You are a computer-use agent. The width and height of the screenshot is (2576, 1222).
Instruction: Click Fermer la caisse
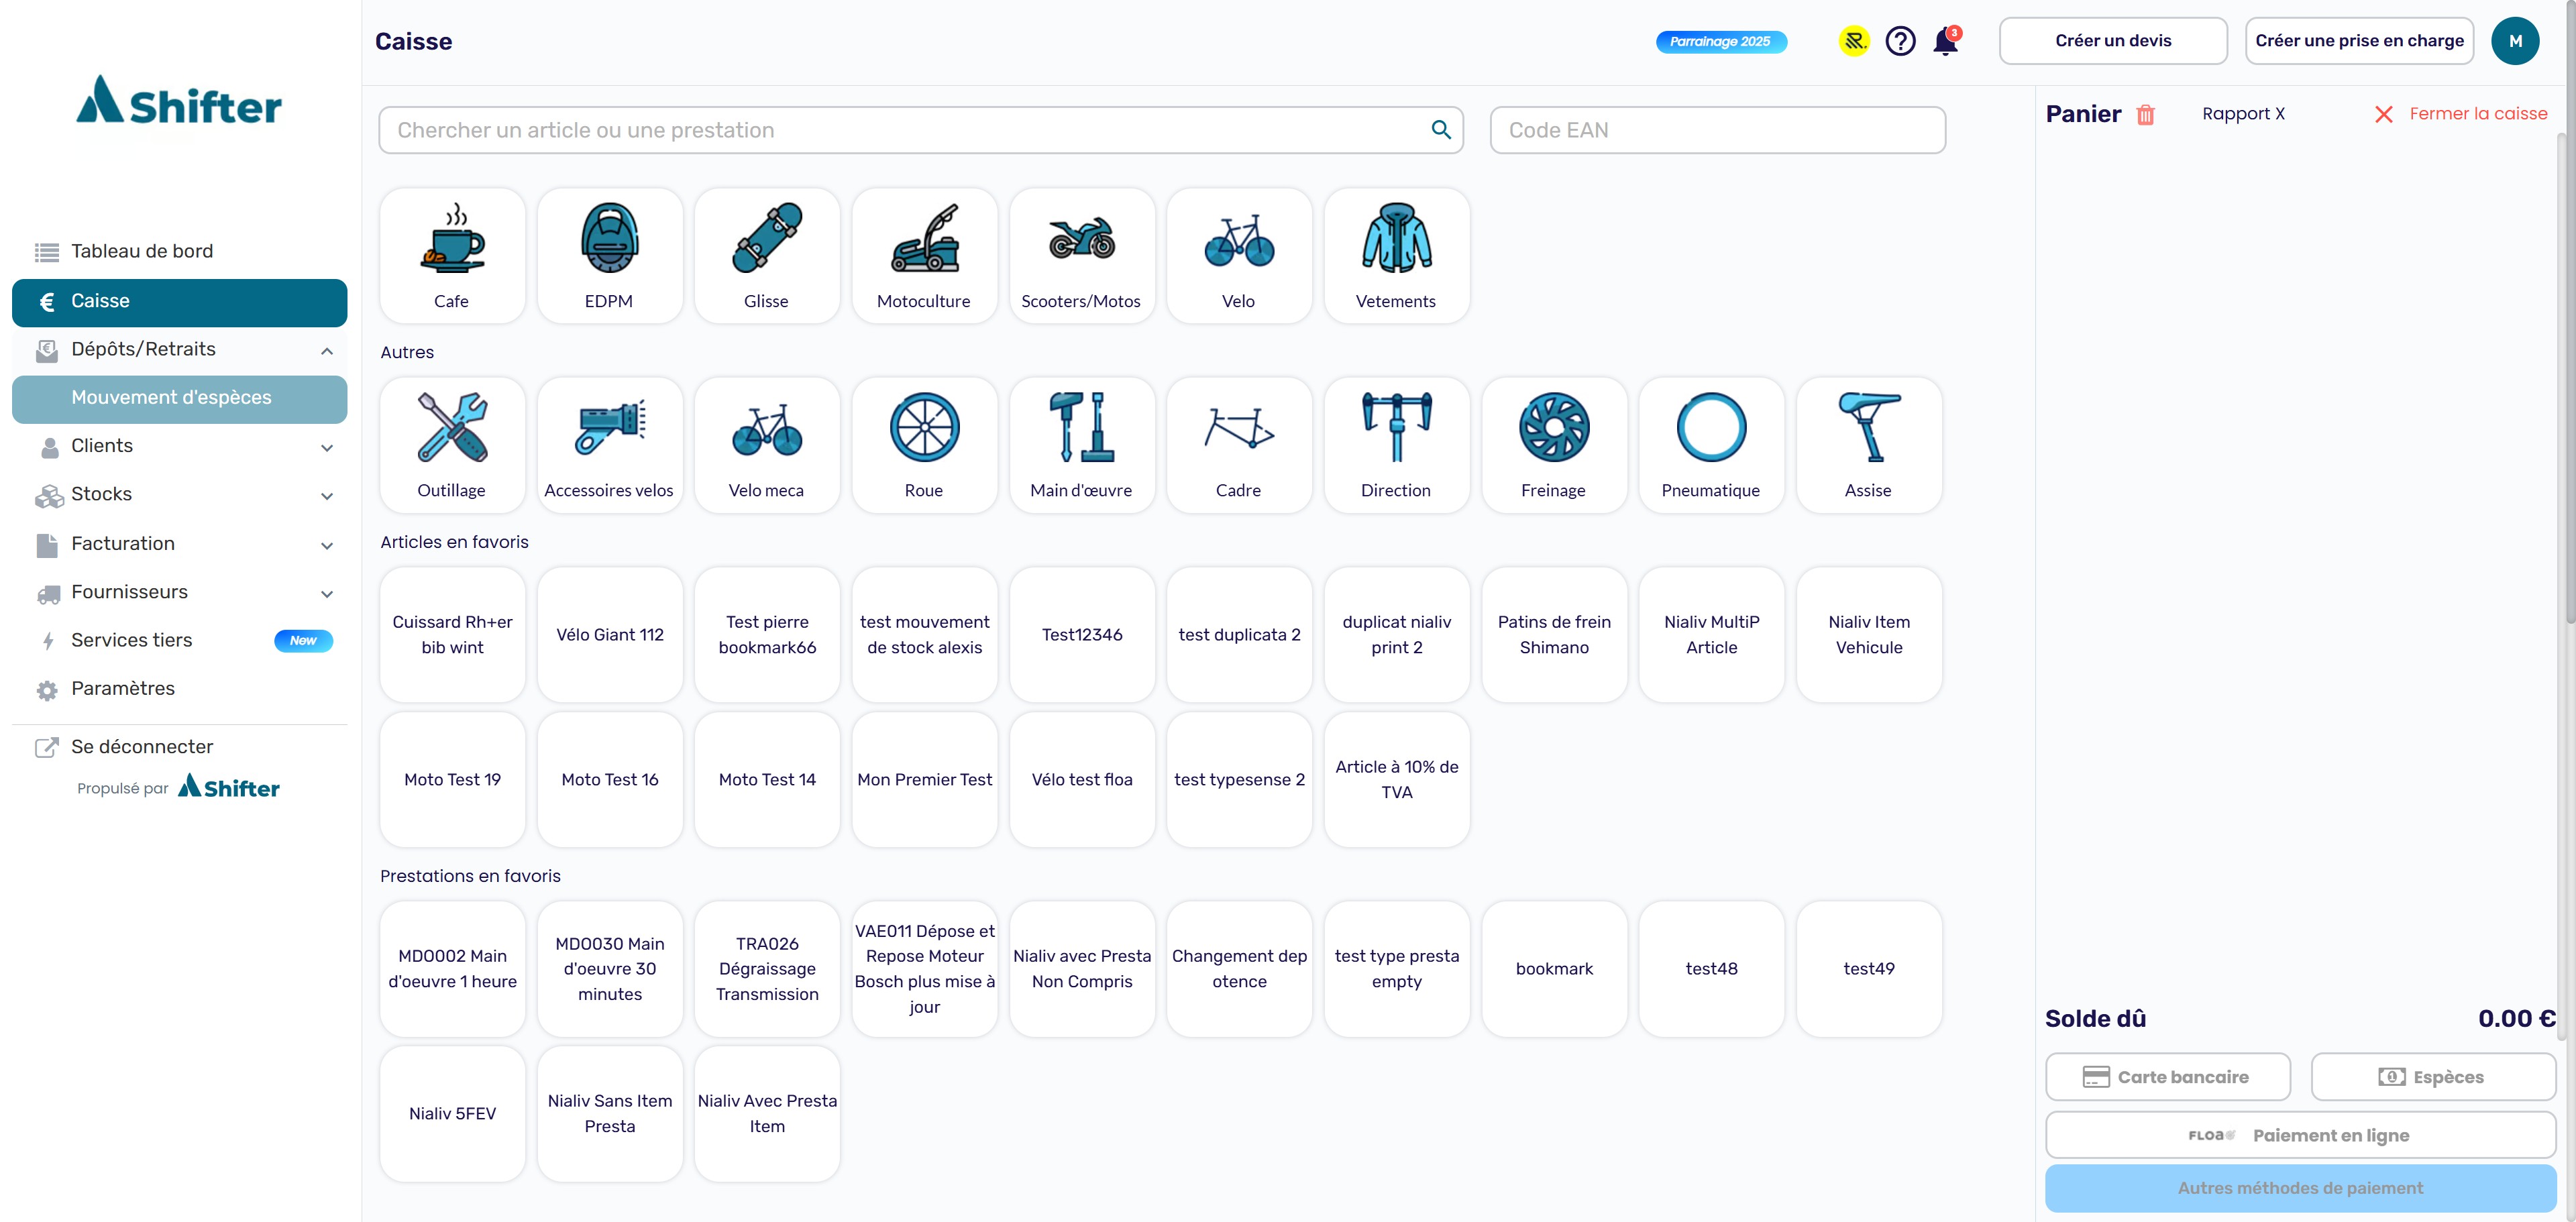(x=2461, y=114)
